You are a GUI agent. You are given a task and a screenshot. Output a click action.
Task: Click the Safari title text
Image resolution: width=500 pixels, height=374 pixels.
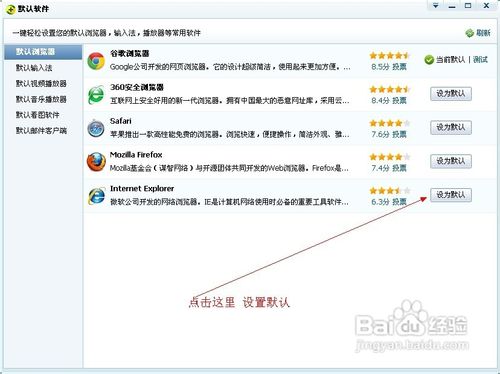[x=121, y=121]
